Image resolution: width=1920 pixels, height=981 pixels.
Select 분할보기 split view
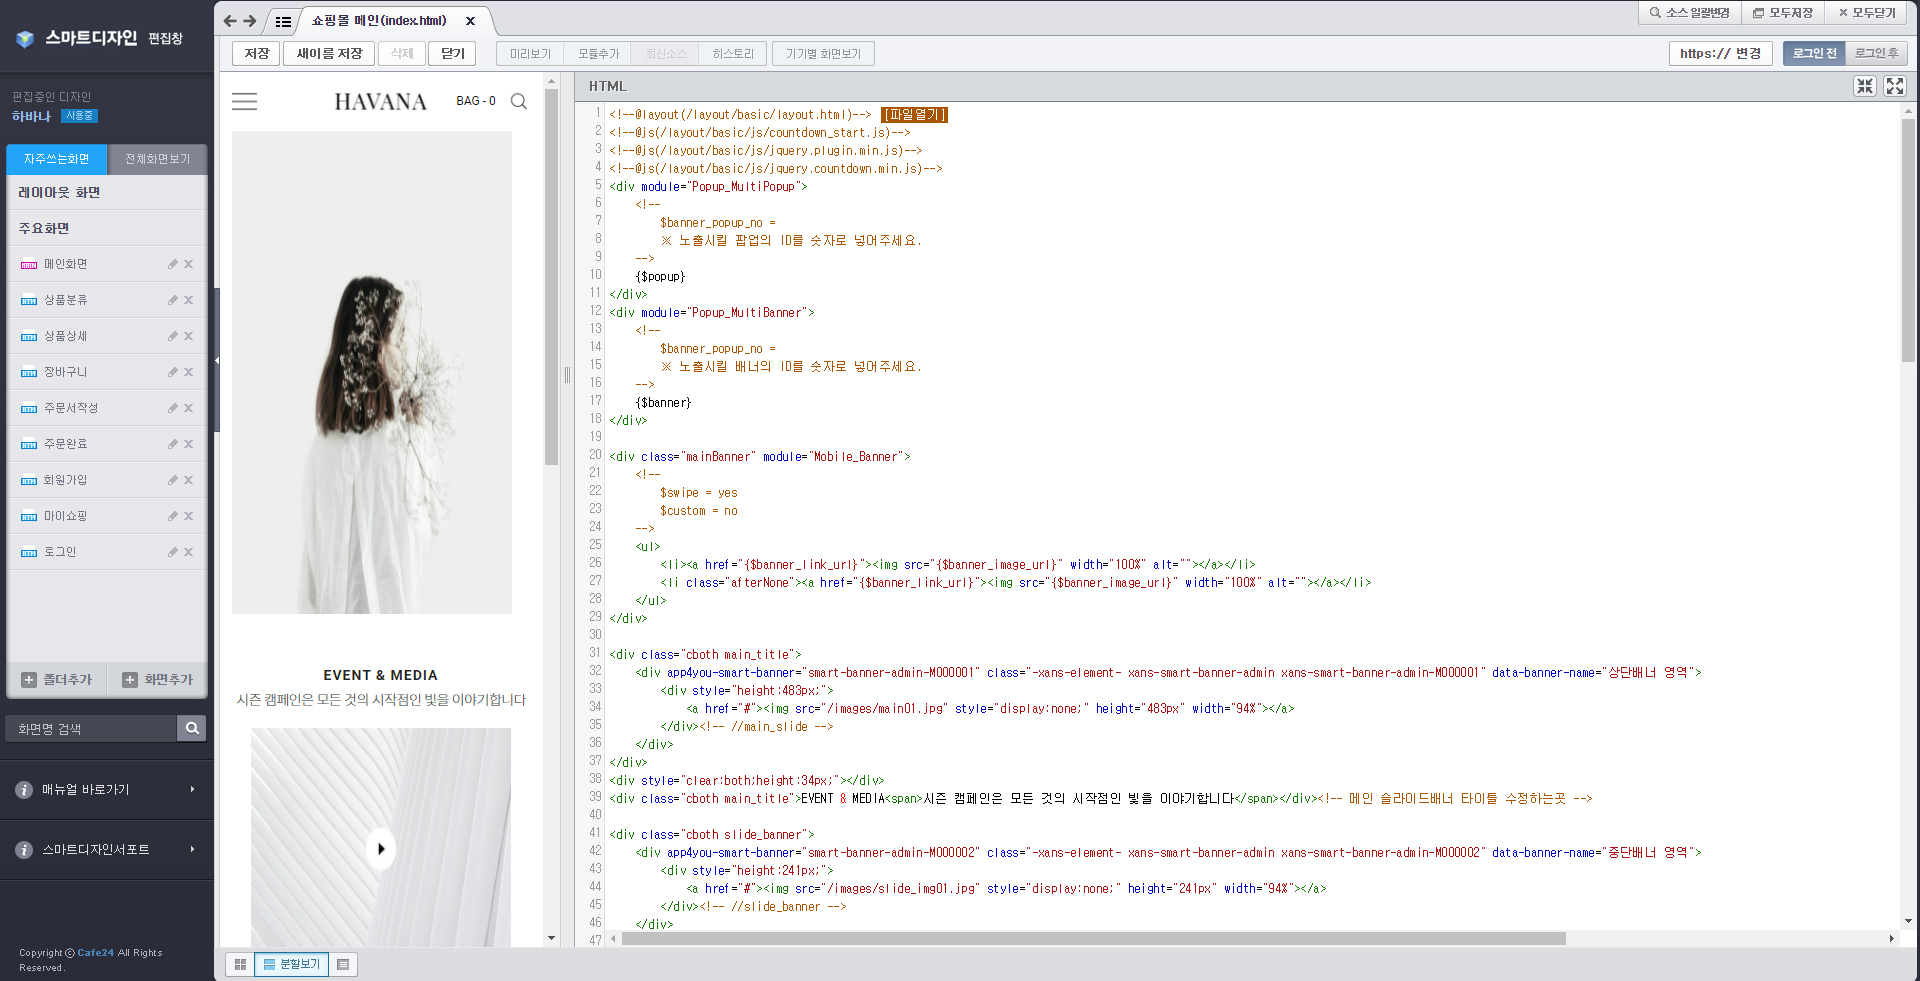[291, 964]
